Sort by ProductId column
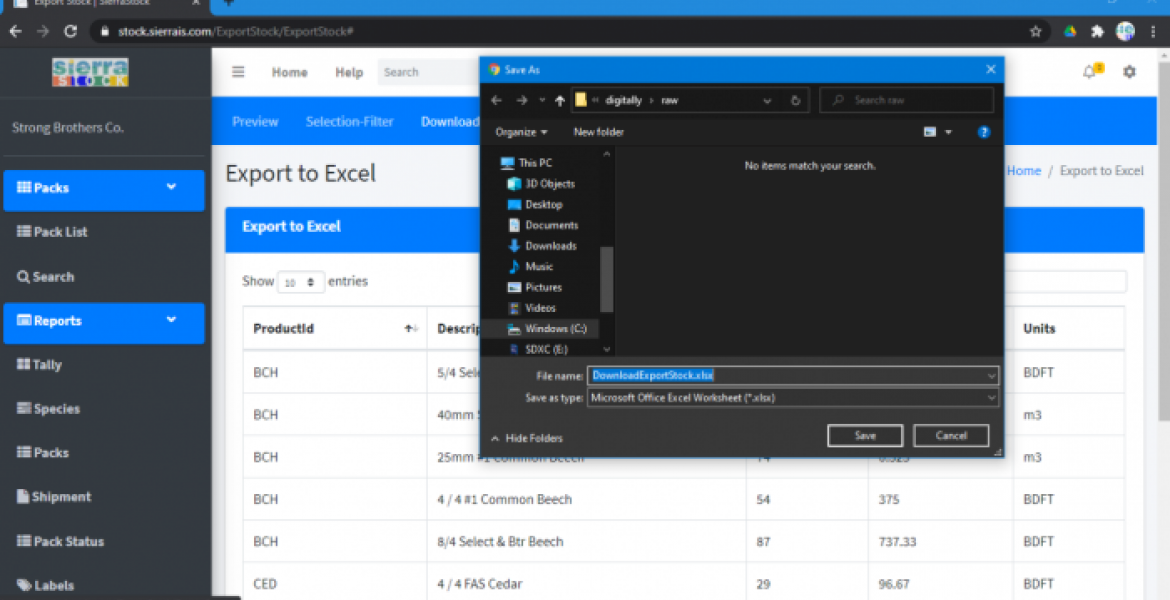The image size is (1170, 600). 334,328
